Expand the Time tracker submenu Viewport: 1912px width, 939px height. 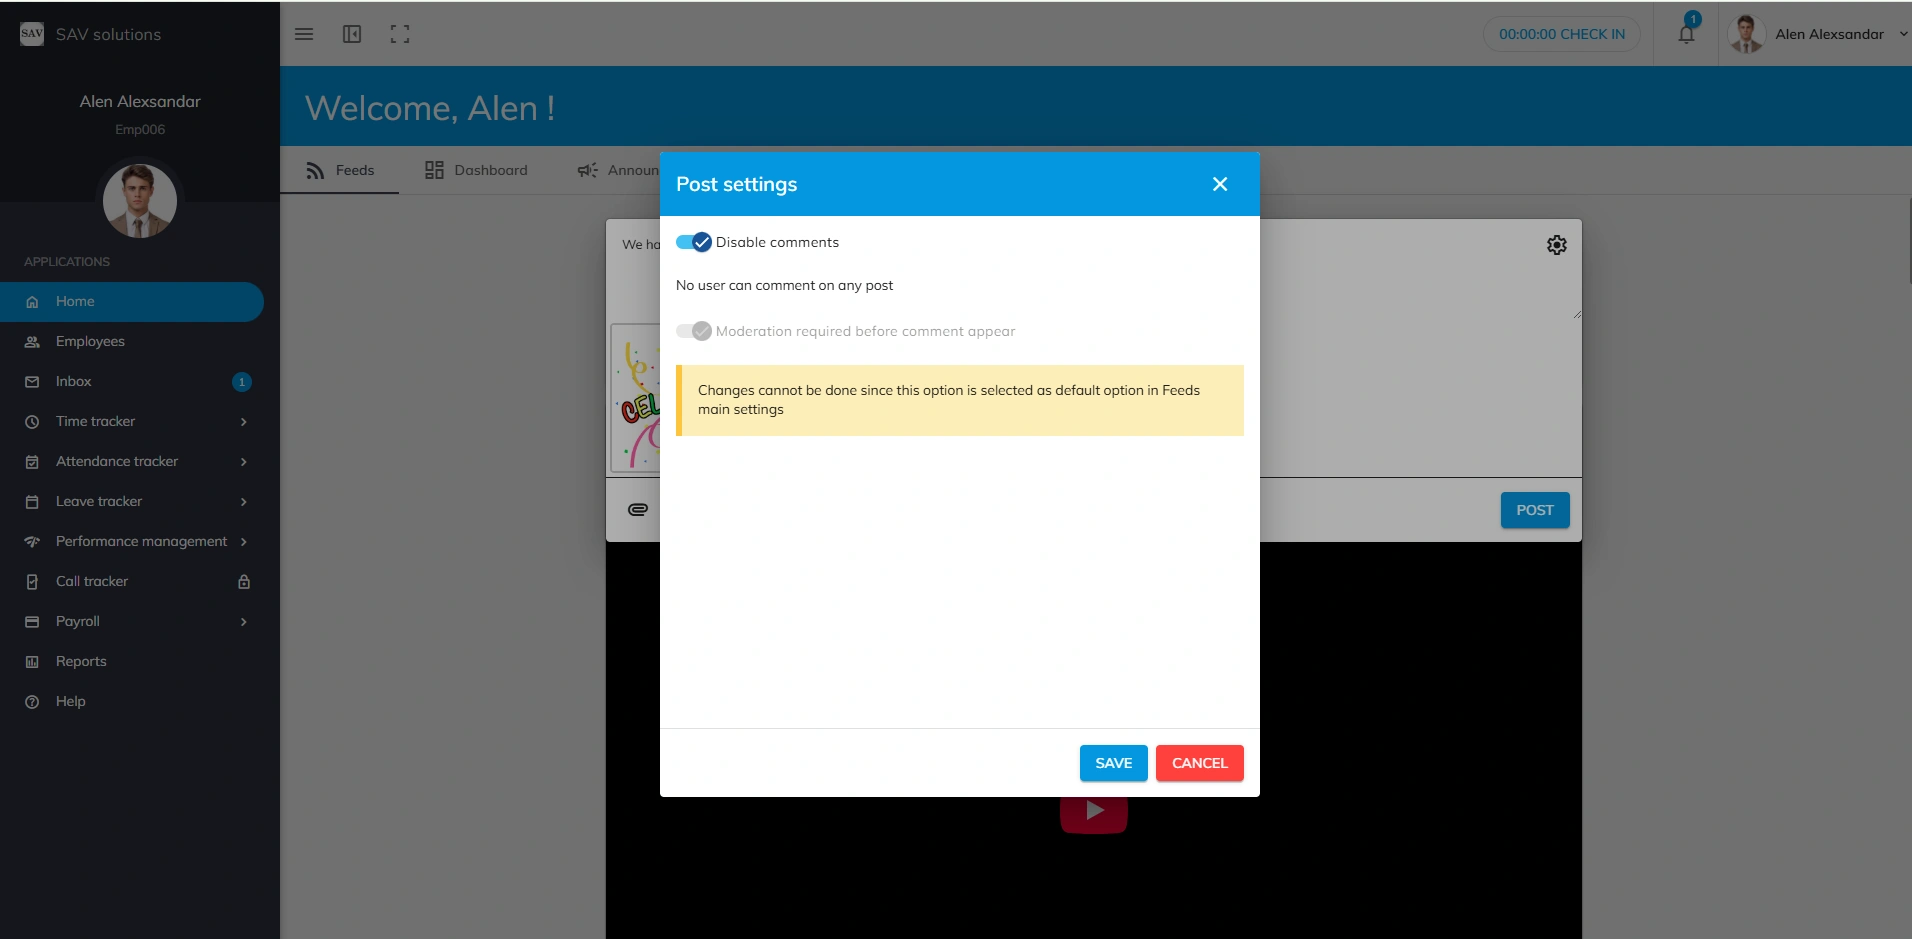[243, 422]
